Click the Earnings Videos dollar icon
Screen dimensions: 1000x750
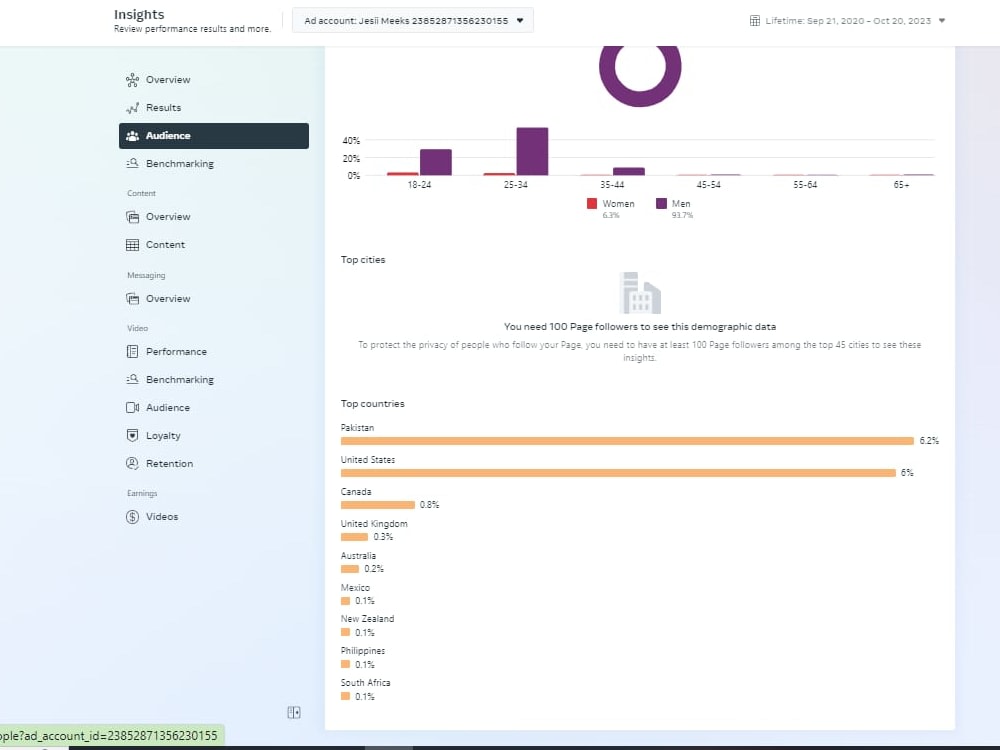[x=132, y=517]
